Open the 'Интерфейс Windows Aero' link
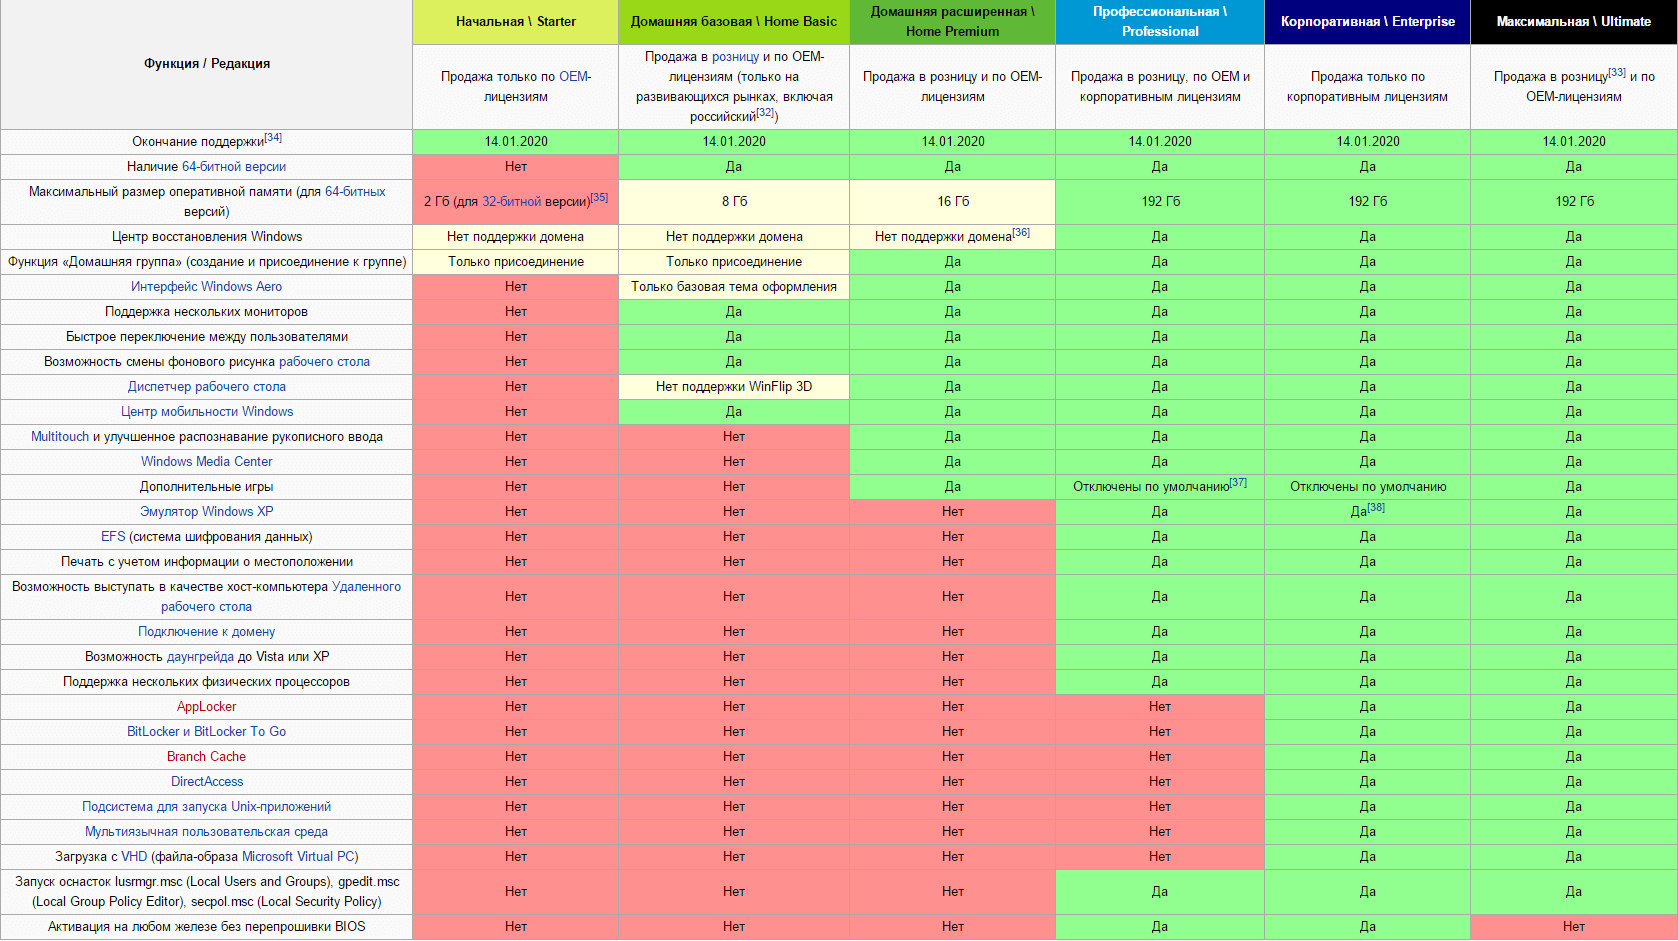 point(206,286)
